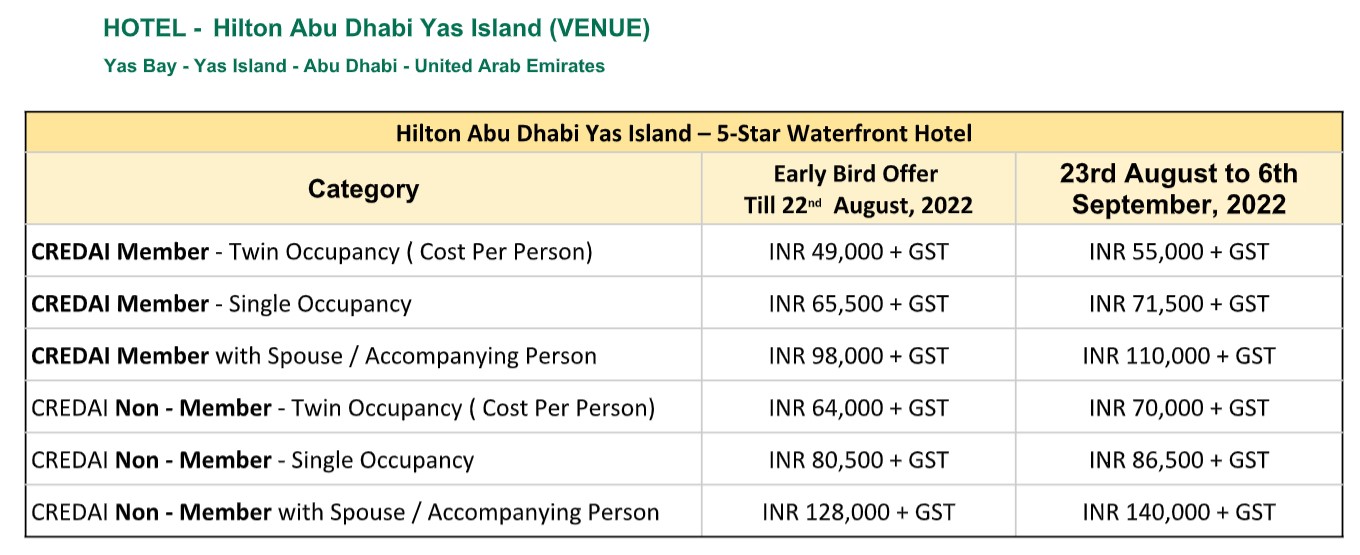Select the Category column header
Image resolution: width=1360 pixels, height=555 pixels.
pos(363,189)
